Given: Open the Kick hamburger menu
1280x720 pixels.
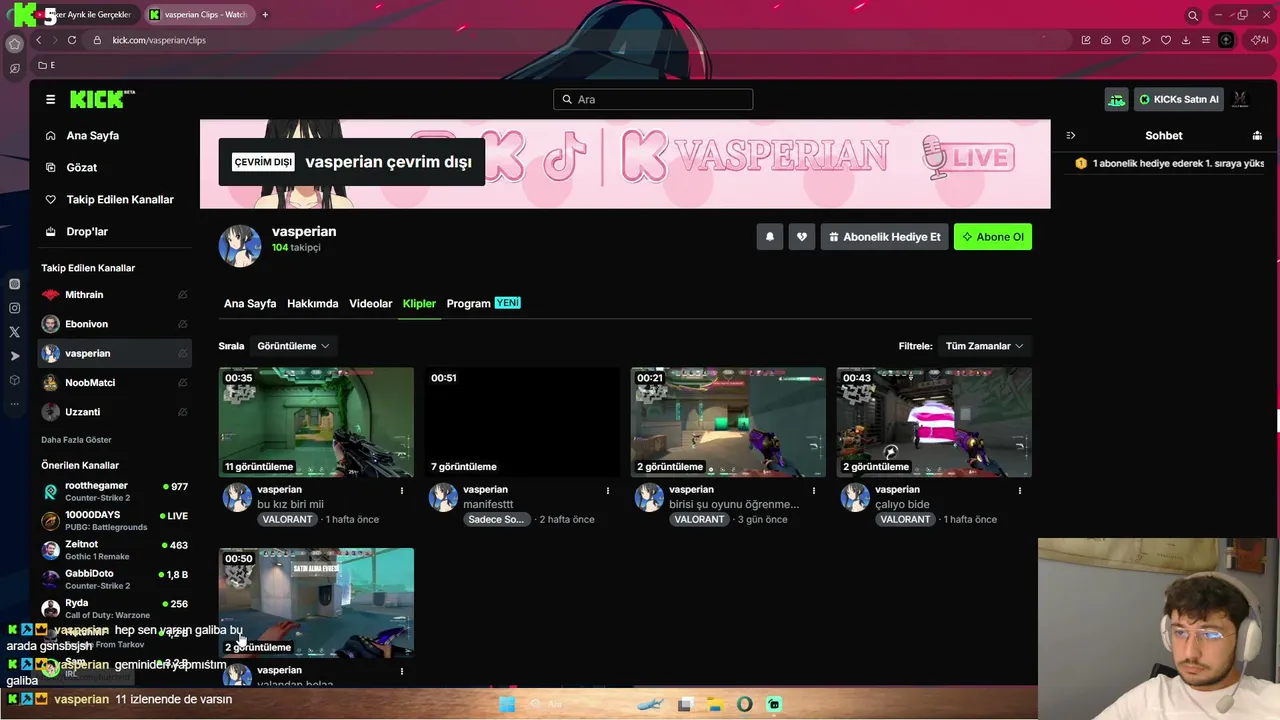Looking at the screenshot, I should pos(50,99).
